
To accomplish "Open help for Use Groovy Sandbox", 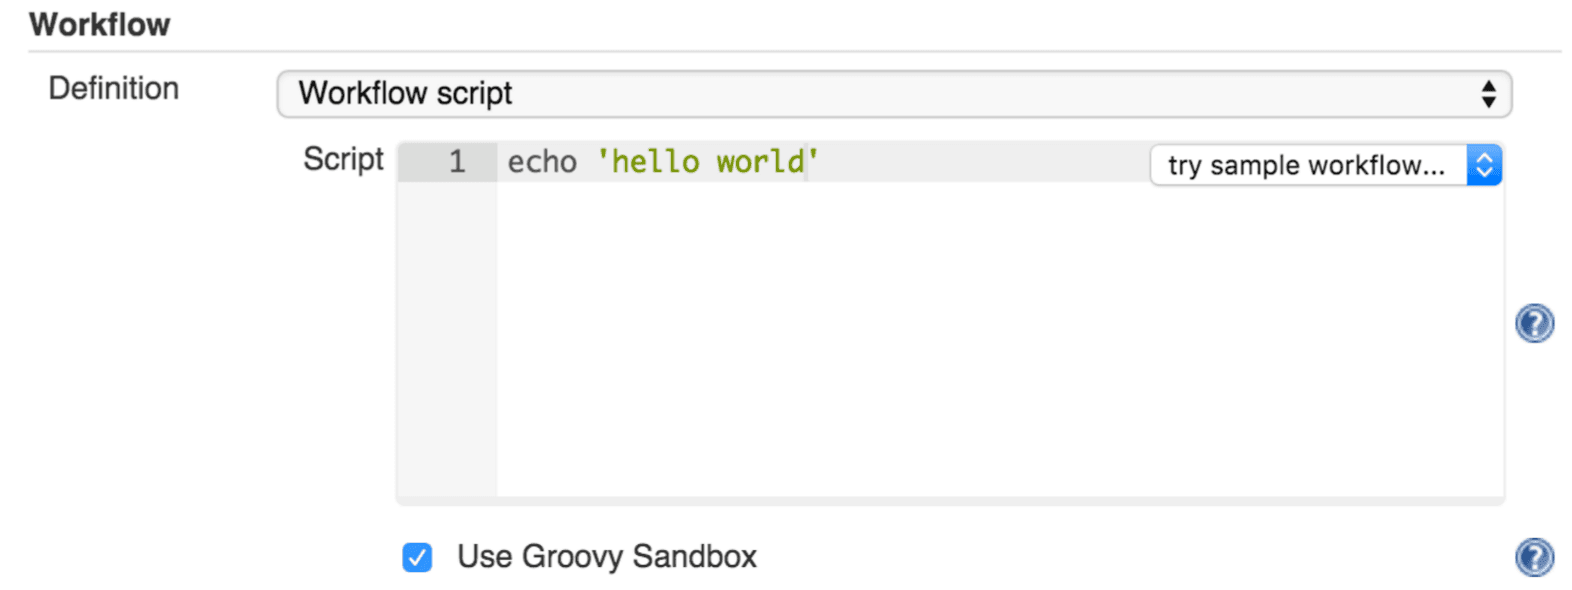I will (x=1534, y=557).
